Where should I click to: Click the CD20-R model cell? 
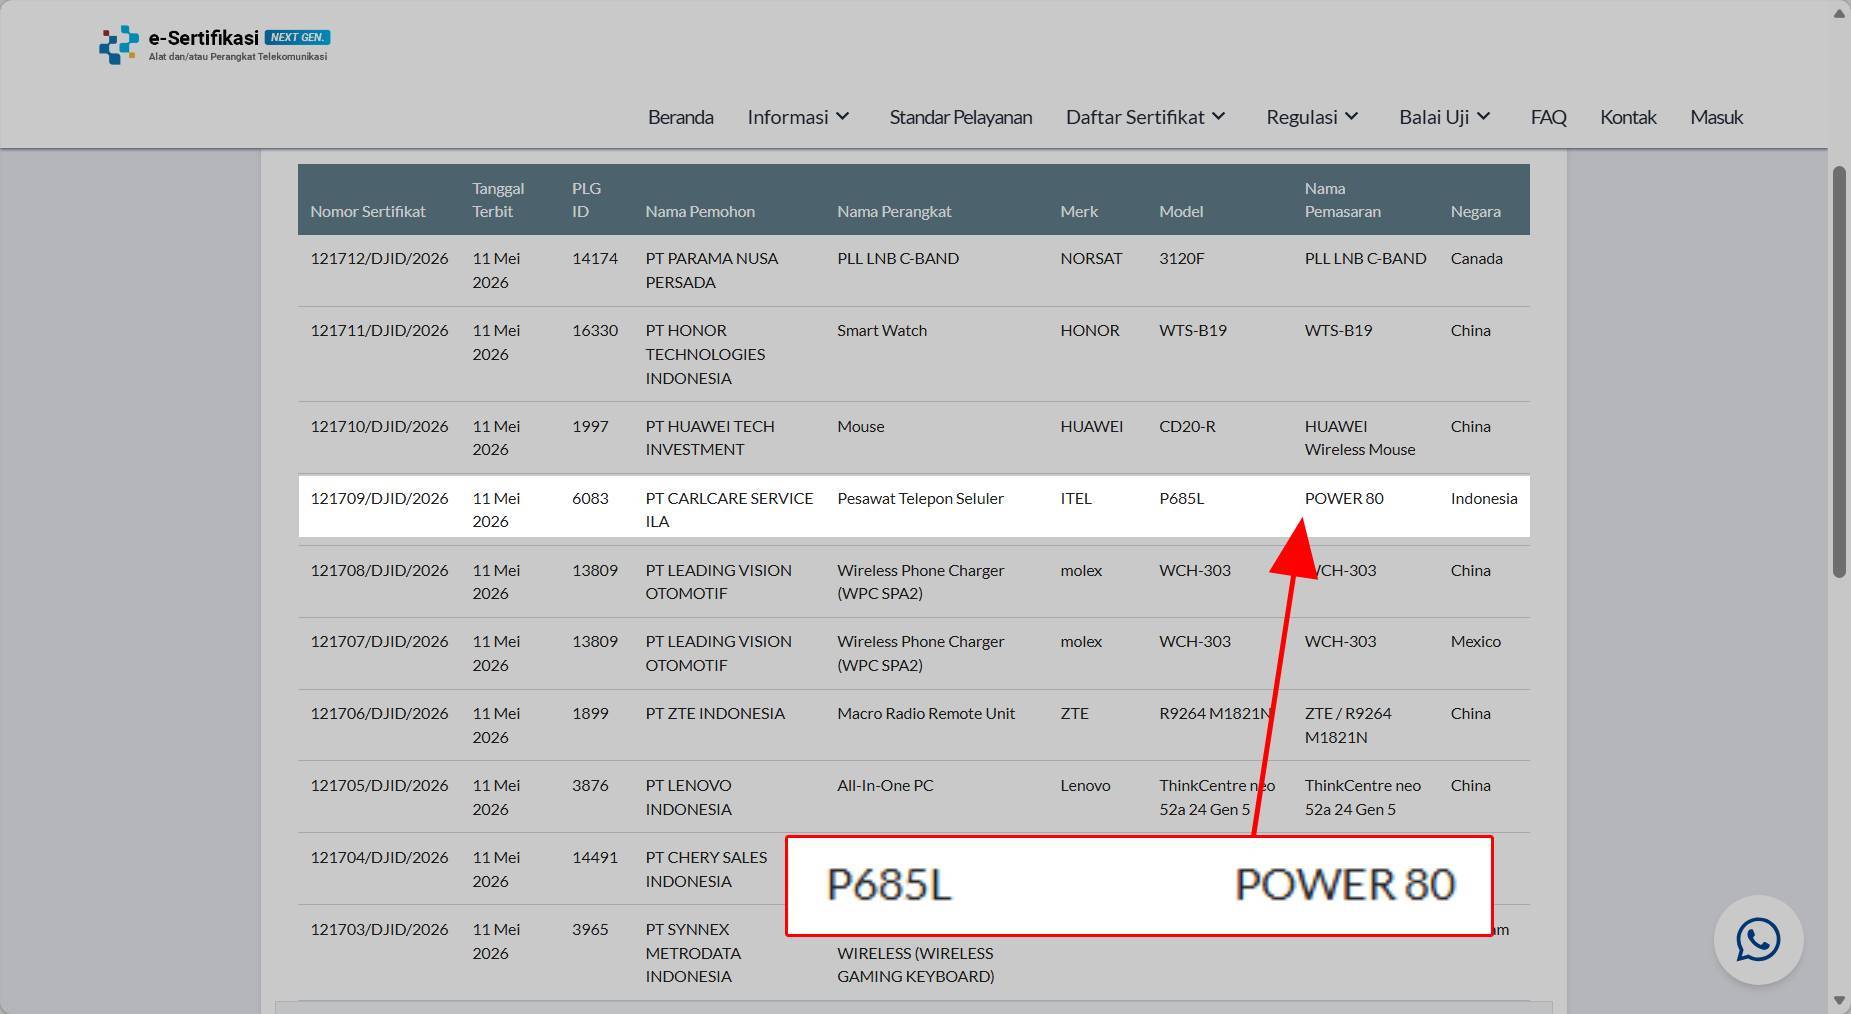click(x=1187, y=426)
